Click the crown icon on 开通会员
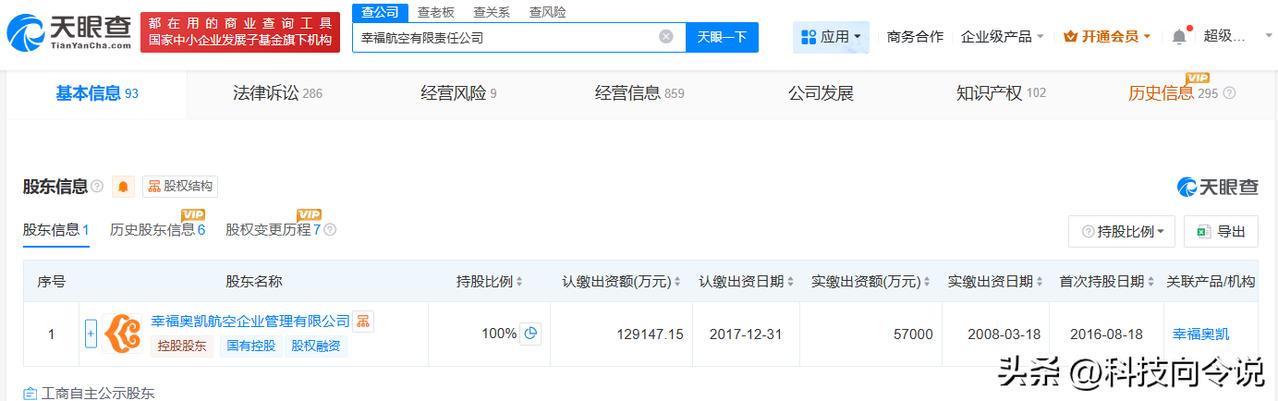Viewport: 1278px width, 401px height. coord(1071,37)
